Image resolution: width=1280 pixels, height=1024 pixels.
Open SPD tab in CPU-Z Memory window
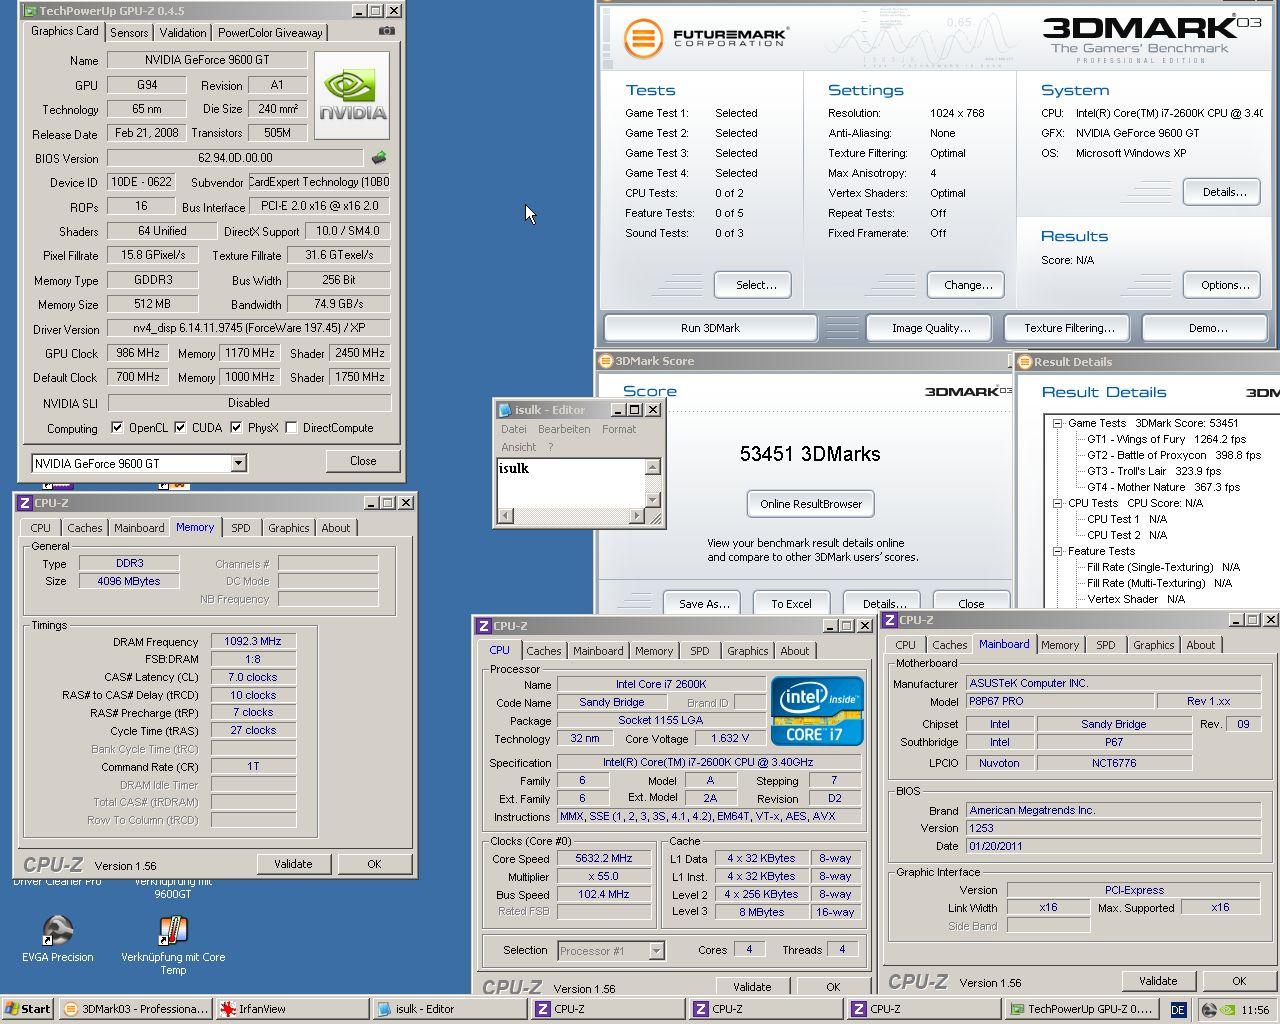[241, 528]
